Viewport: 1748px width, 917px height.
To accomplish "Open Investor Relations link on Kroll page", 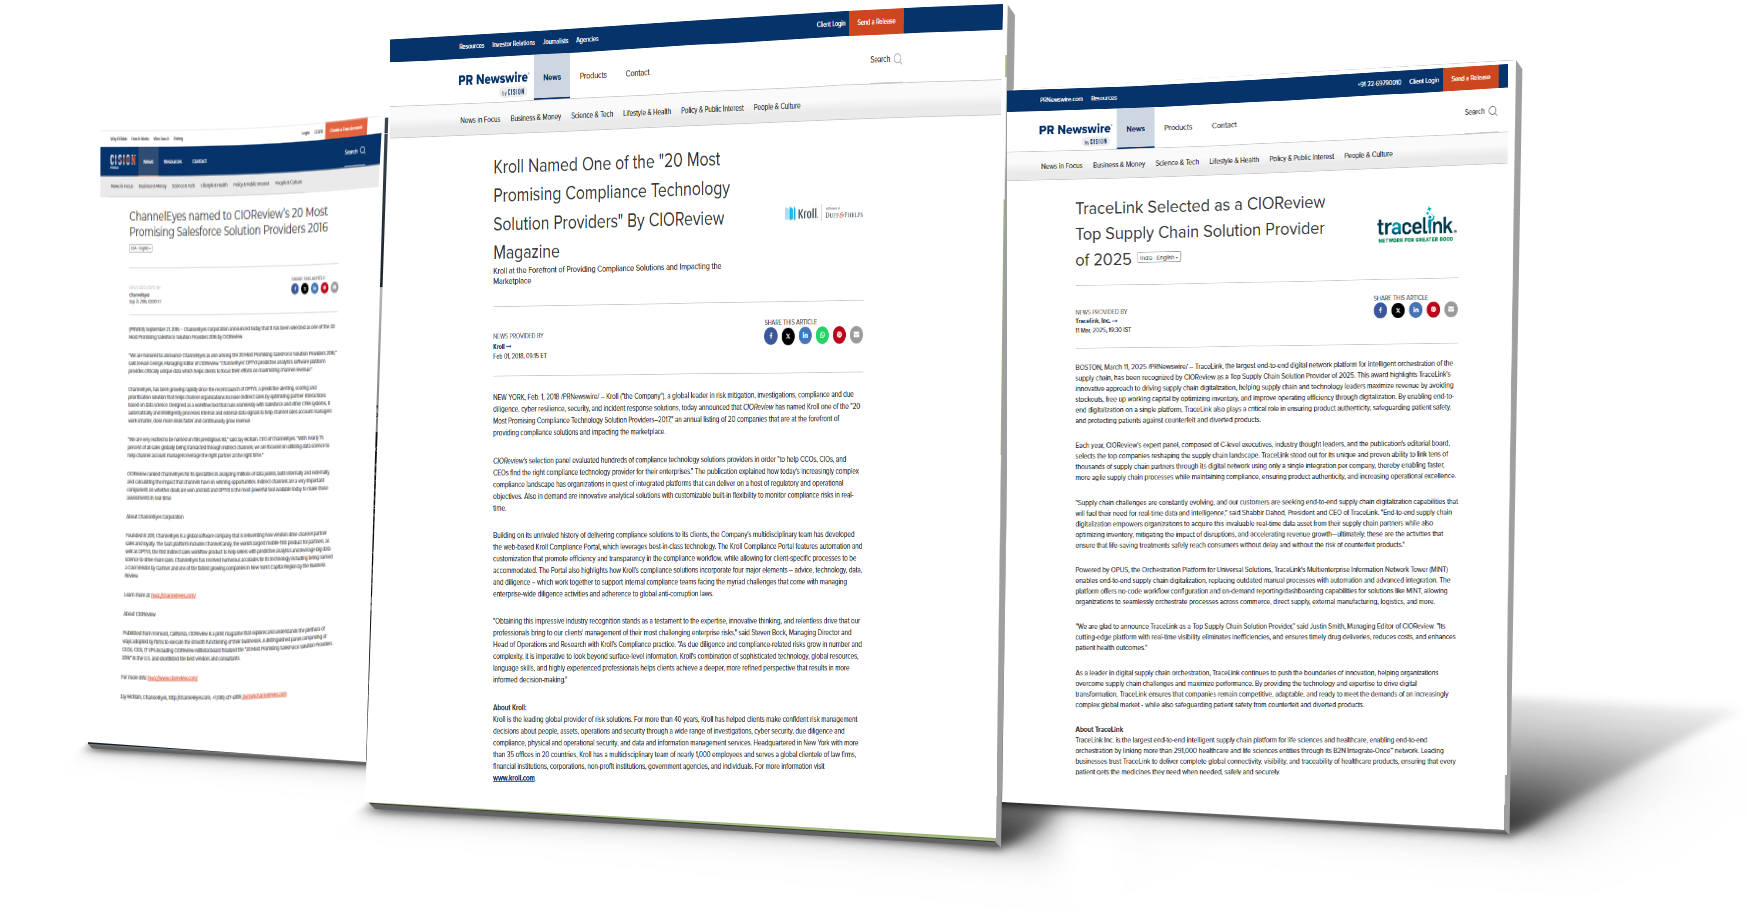I will (x=513, y=43).
